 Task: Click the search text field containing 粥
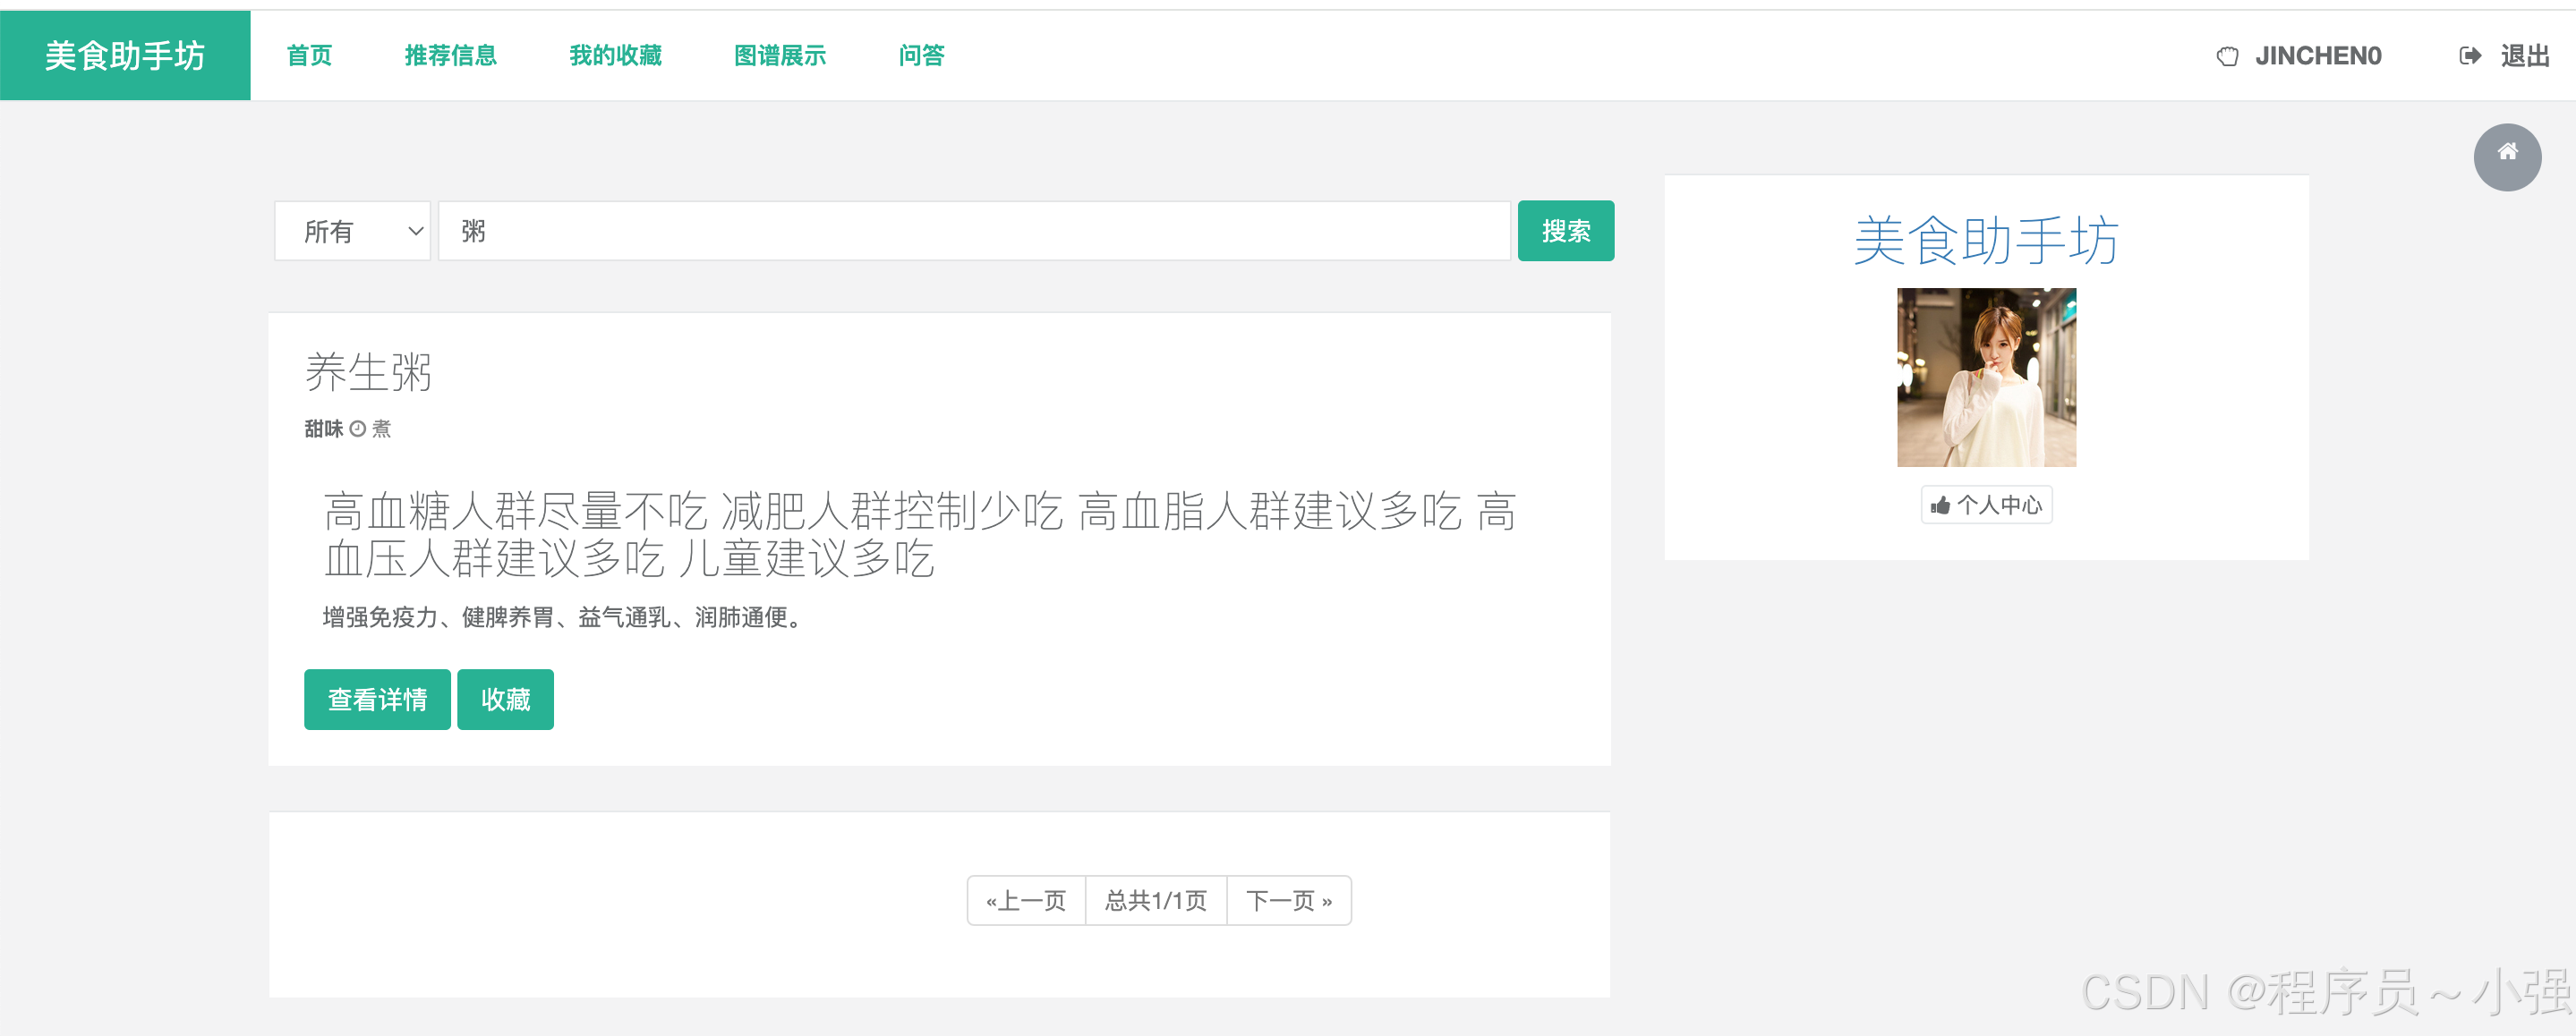pos(974,231)
